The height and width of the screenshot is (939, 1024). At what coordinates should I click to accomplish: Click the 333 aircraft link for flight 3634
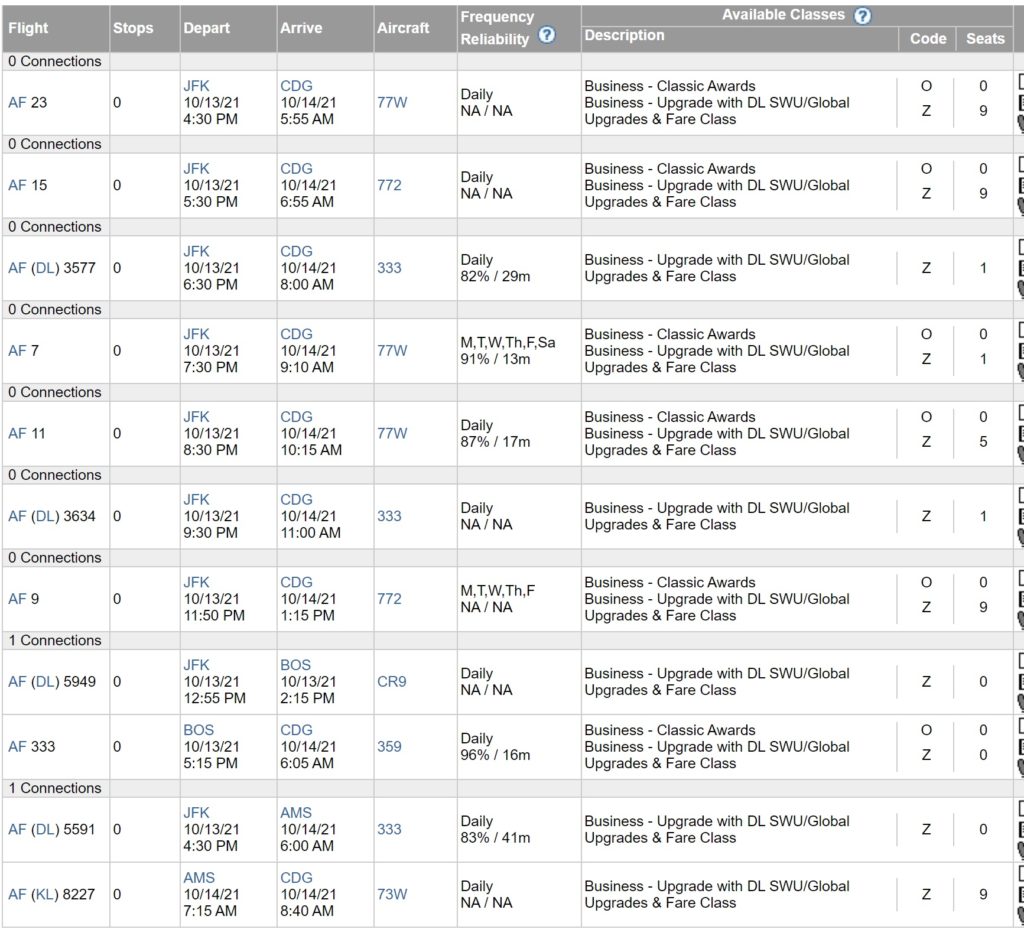[389, 516]
